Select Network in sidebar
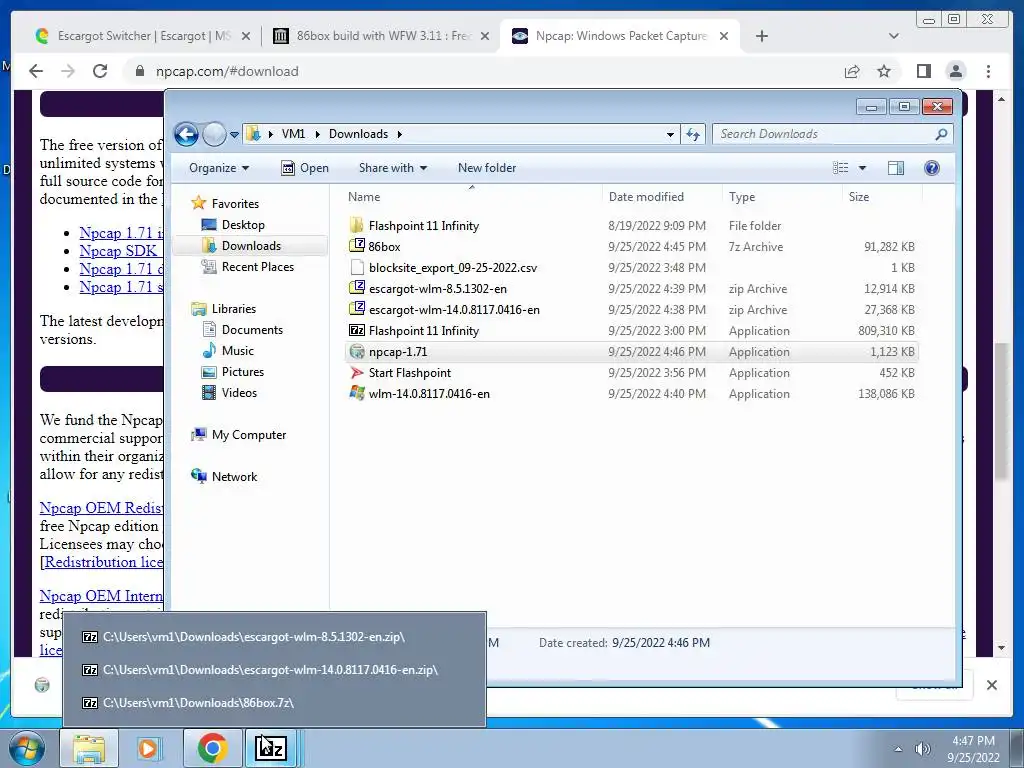This screenshot has height=768, width=1024. [224, 477]
